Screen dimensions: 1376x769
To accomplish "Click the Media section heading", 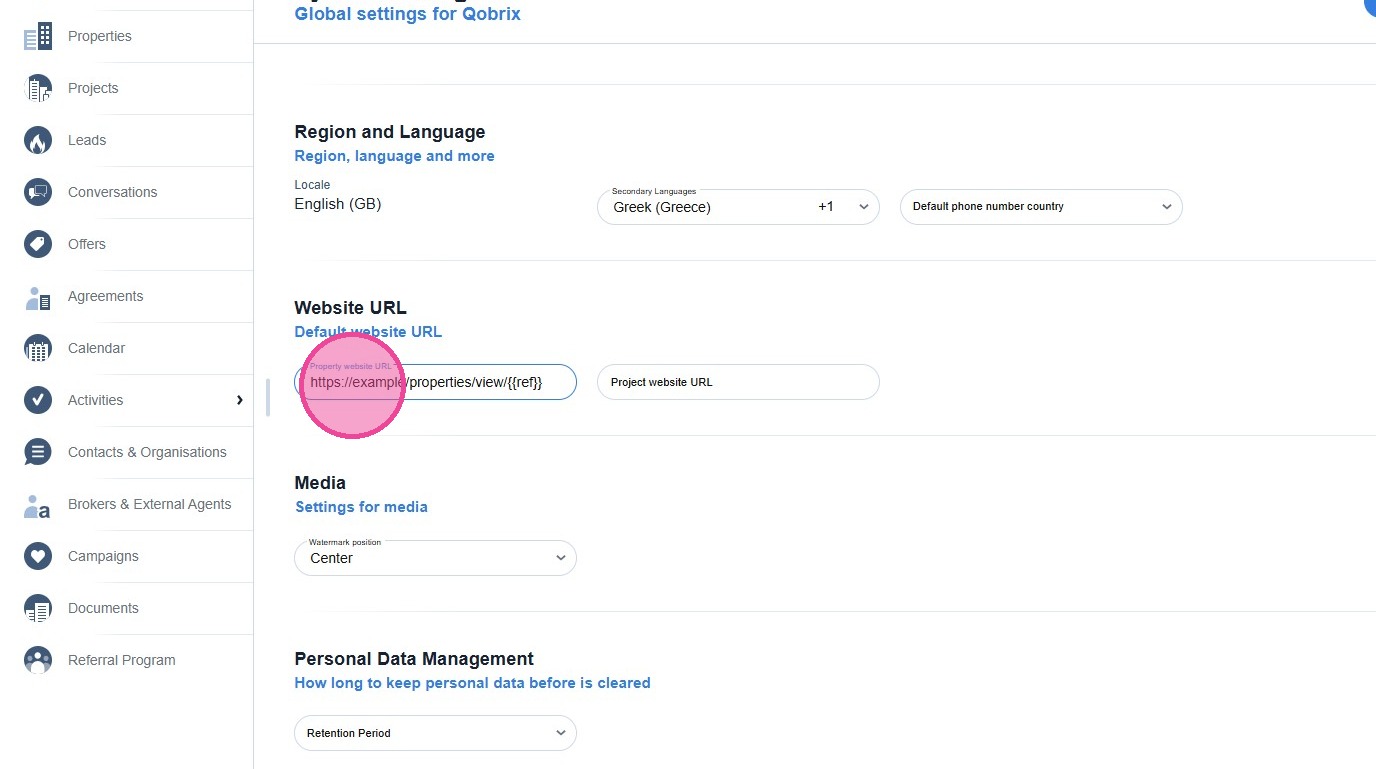I will (x=320, y=483).
